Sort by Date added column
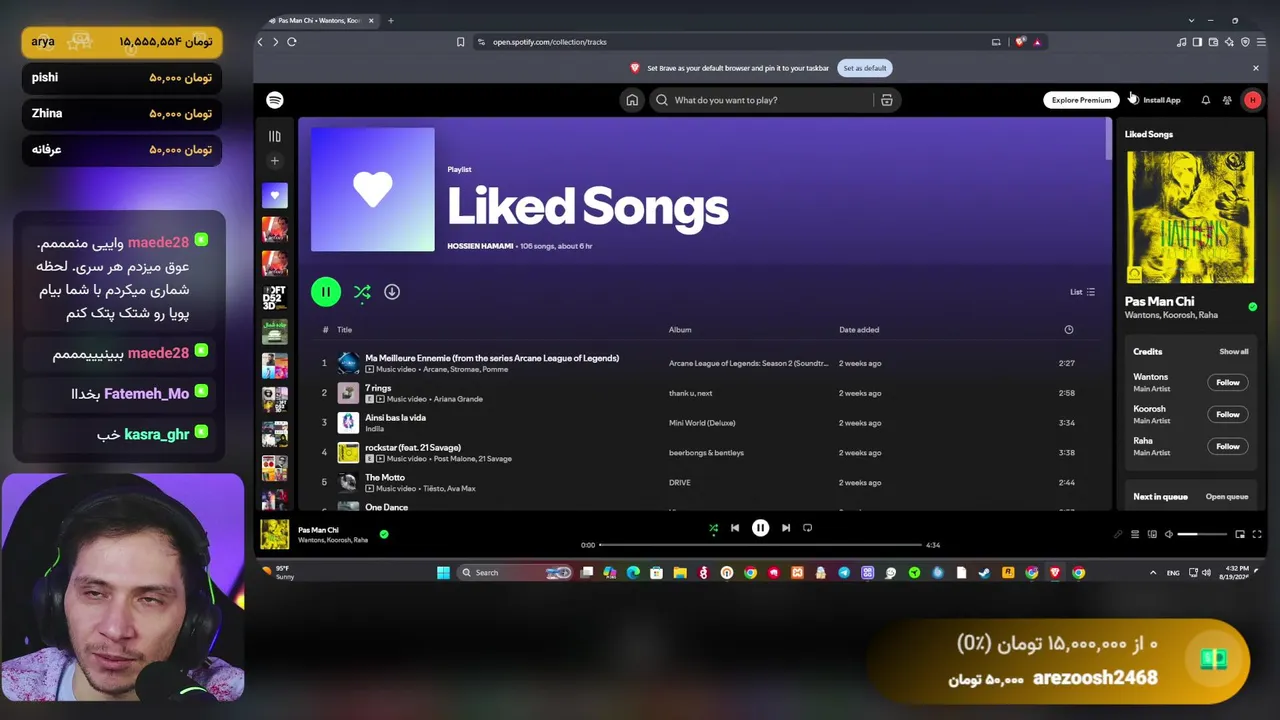Viewport: 1280px width, 720px height. (x=859, y=330)
